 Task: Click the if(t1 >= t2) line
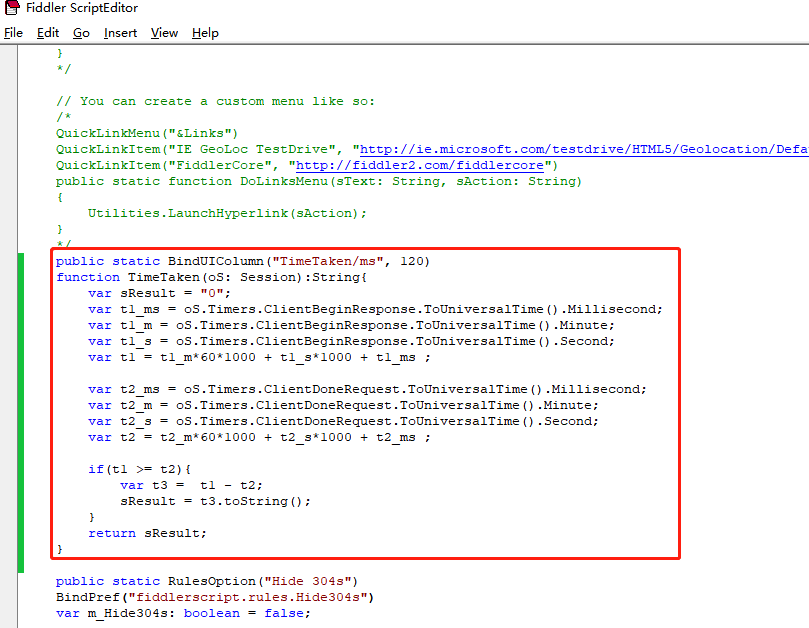(139, 469)
